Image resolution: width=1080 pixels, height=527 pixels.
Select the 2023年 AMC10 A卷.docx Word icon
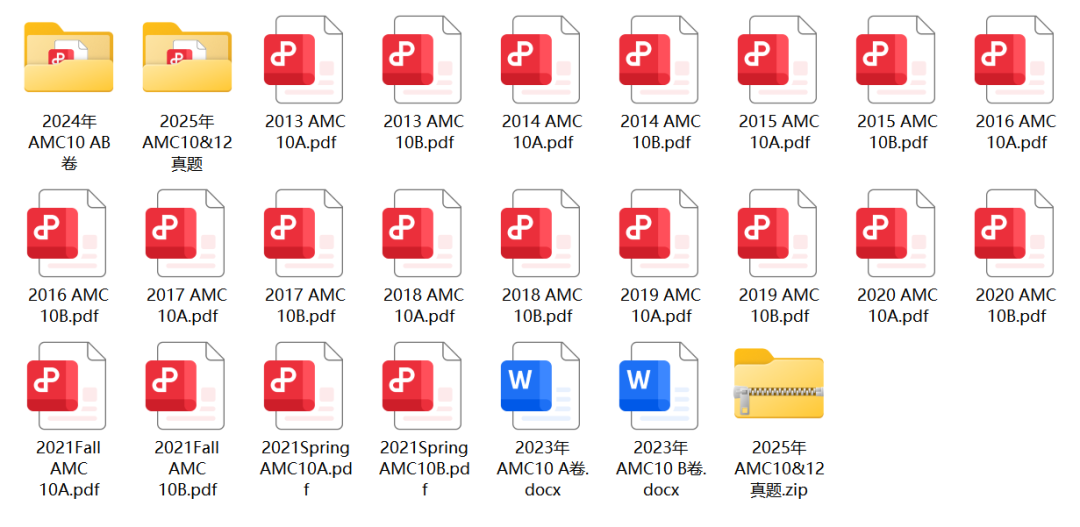tap(540, 386)
